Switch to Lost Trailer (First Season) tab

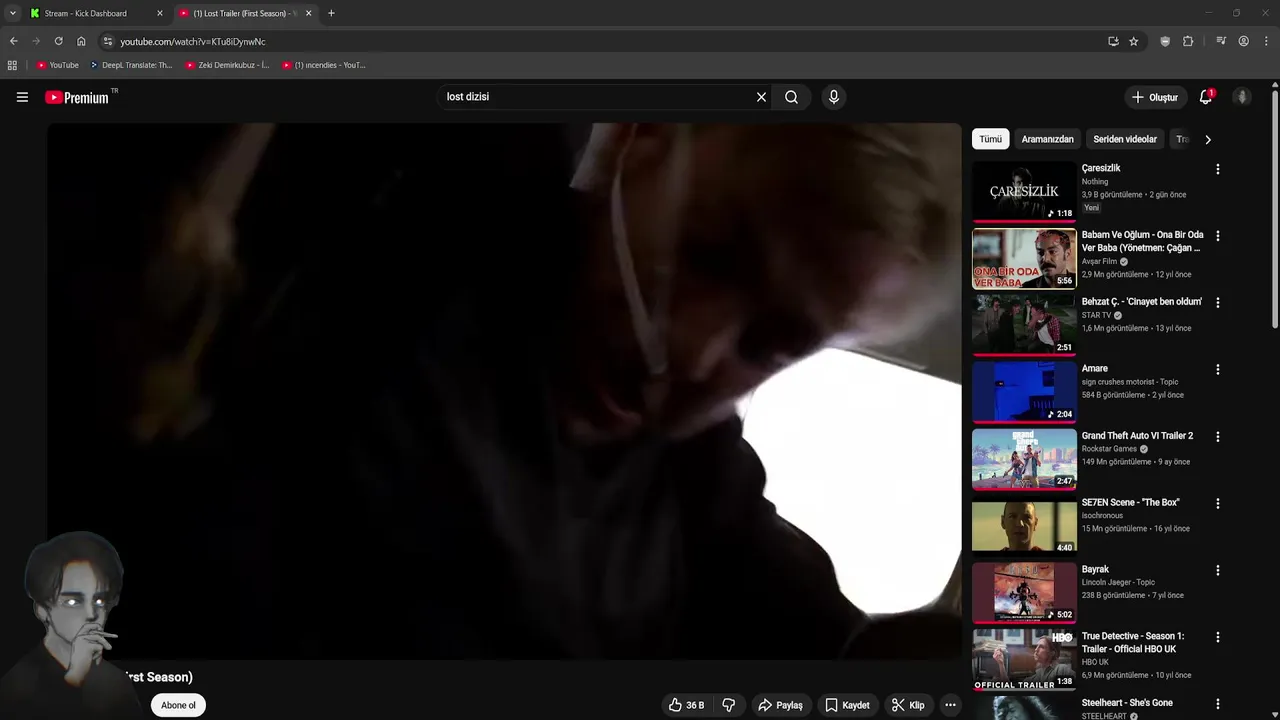click(x=245, y=13)
